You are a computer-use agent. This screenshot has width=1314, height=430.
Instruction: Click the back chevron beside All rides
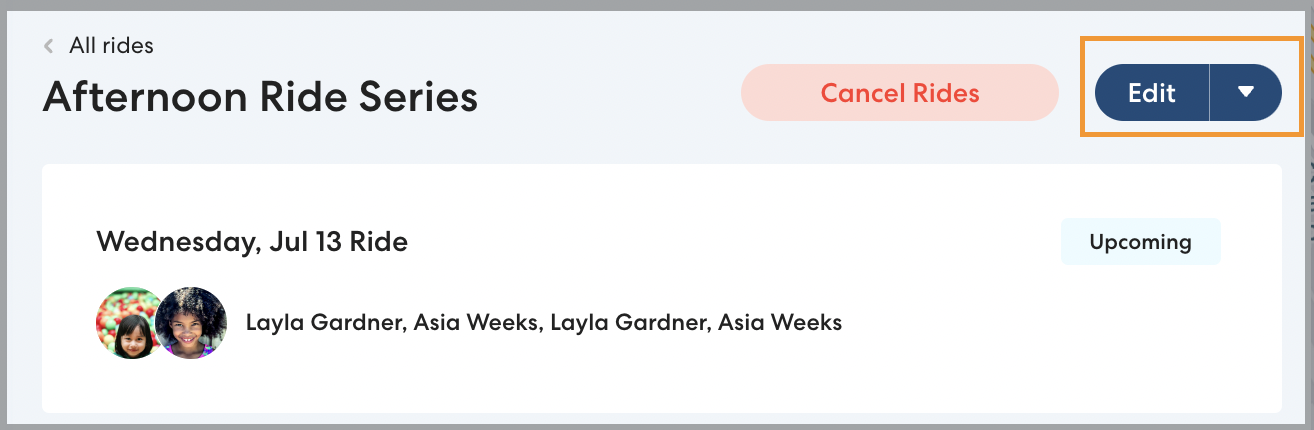(x=49, y=46)
